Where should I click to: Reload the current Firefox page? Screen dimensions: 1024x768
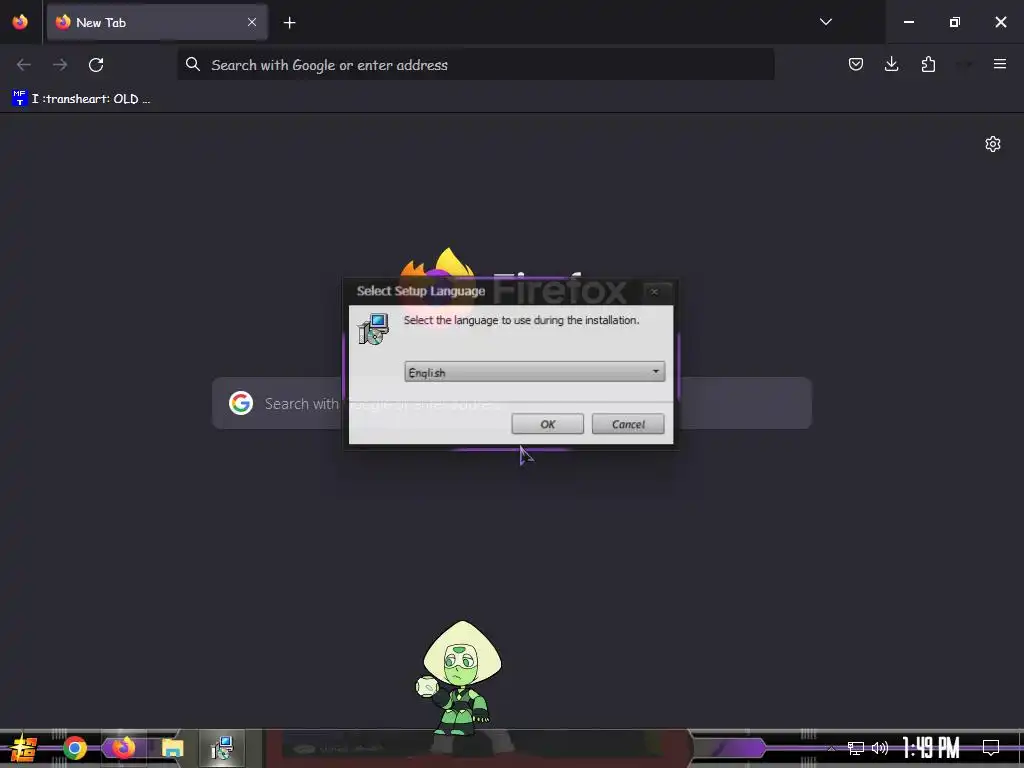click(96, 65)
